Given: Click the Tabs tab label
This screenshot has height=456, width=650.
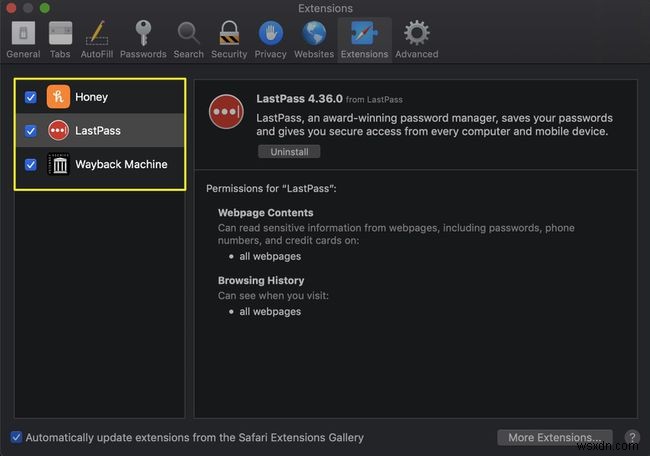Looking at the screenshot, I should coord(60,54).
